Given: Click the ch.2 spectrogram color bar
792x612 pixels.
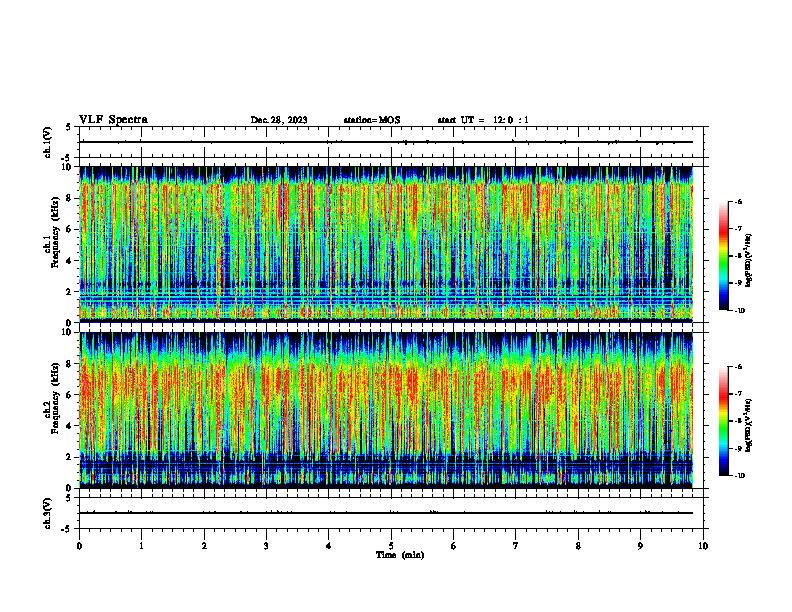Looking at the screenshot, I should pyautogui.click(x=723, y=421).
